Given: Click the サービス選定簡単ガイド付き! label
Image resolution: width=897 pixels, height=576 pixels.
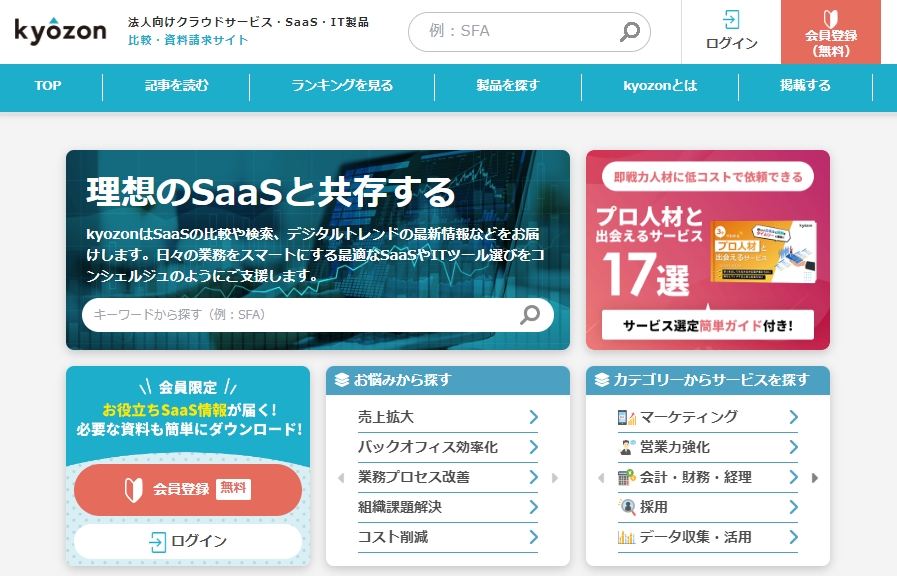Looking at the screenshot, I should pos(708,325).
